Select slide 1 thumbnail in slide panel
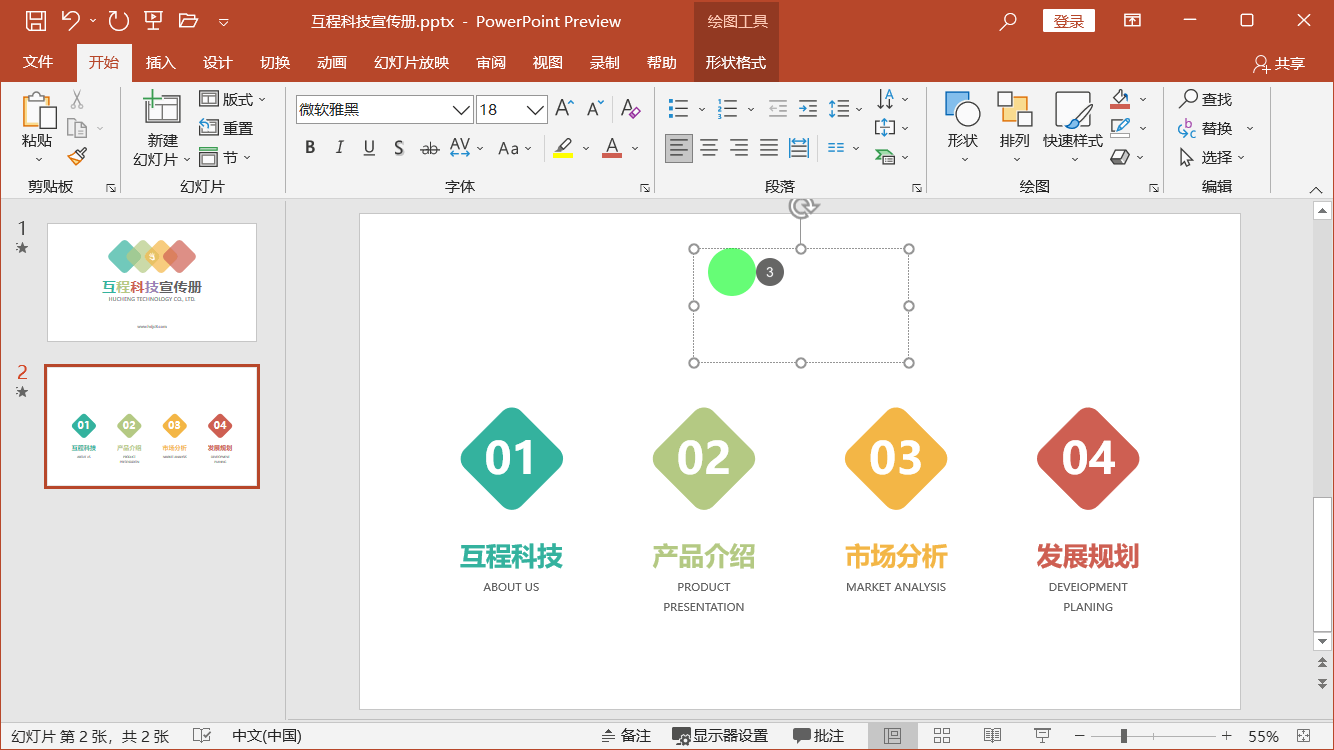Viewport: 1334px width, 750px height. 152,282
